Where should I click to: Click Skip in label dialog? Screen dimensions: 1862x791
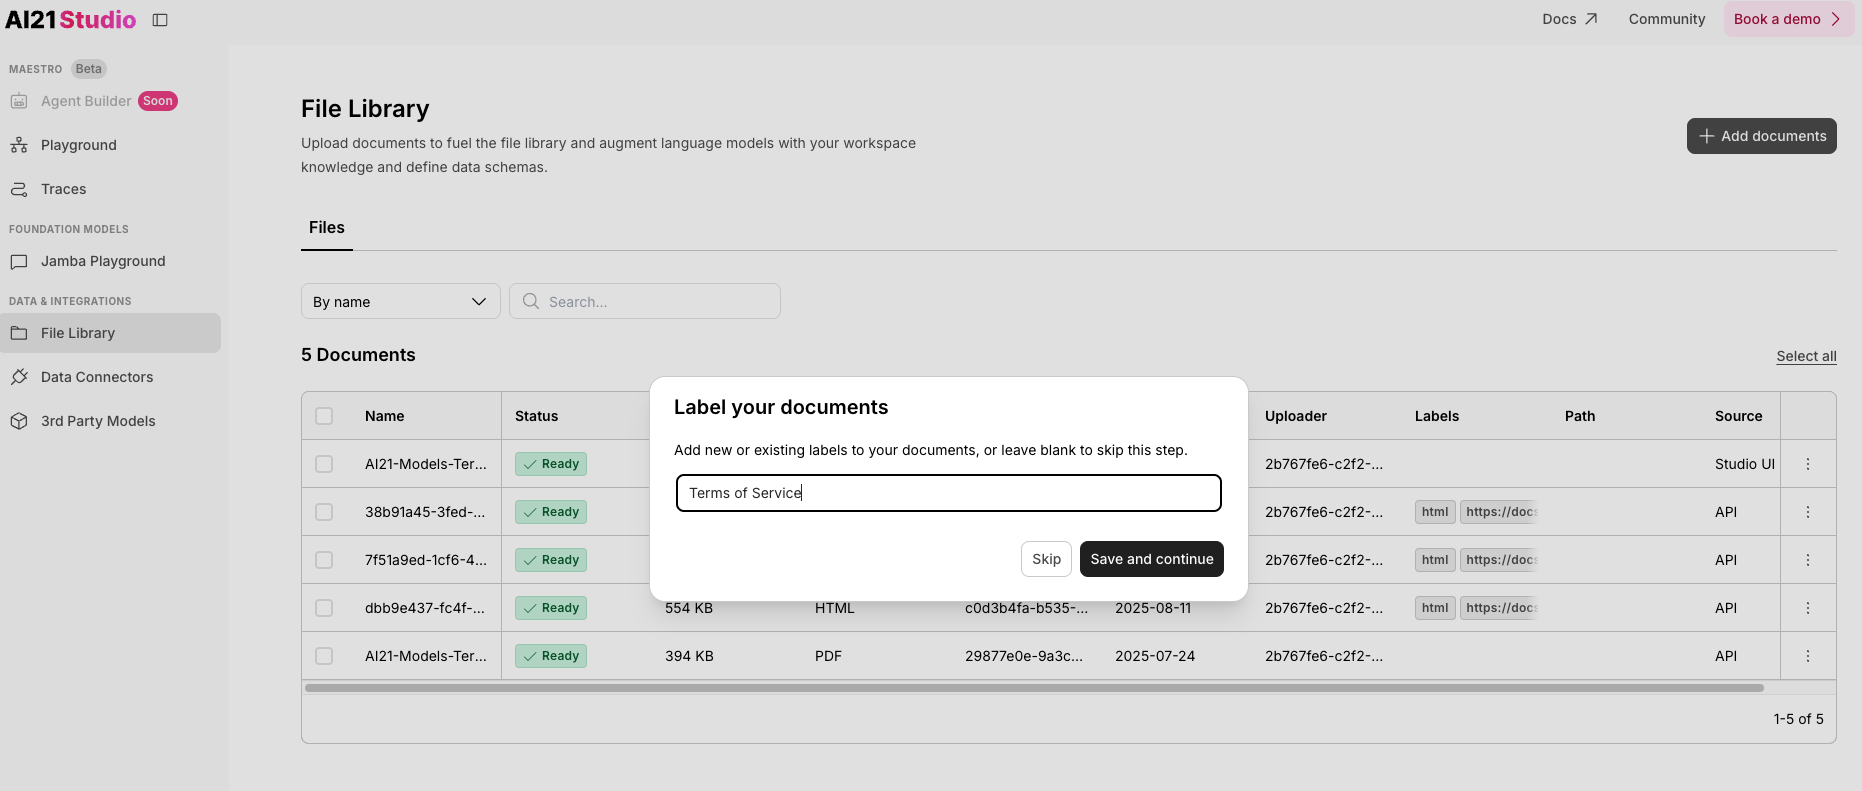pyautogui.click(x=1047, y=559)
